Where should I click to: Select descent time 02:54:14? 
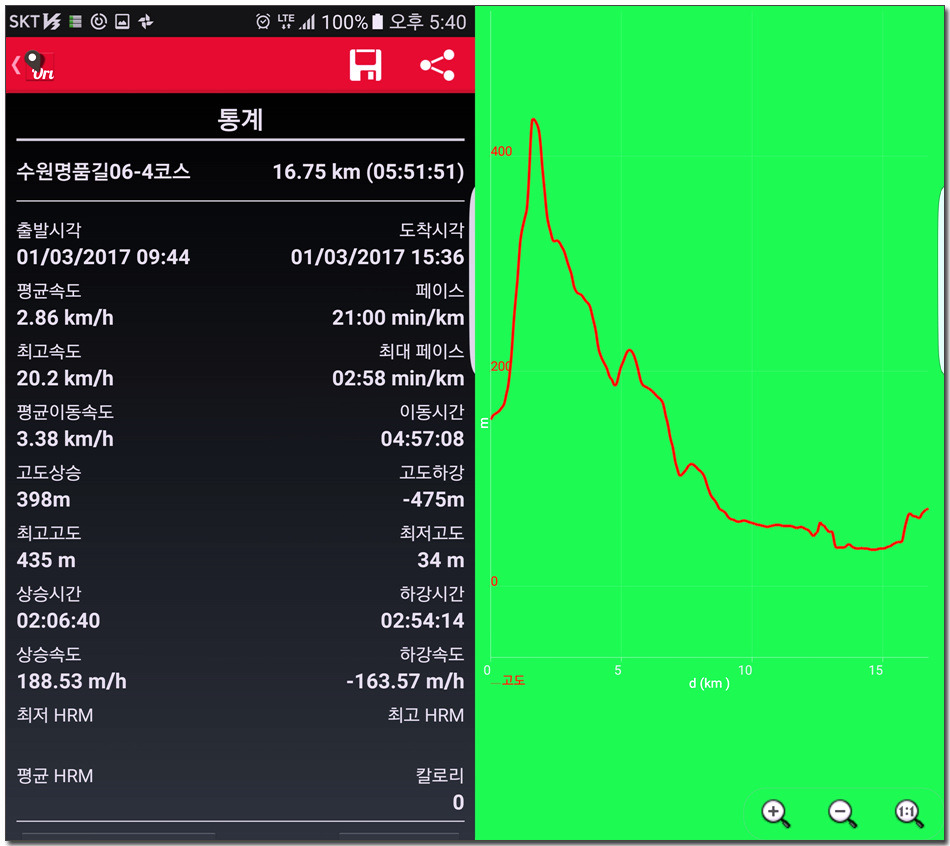coord(422,621)
